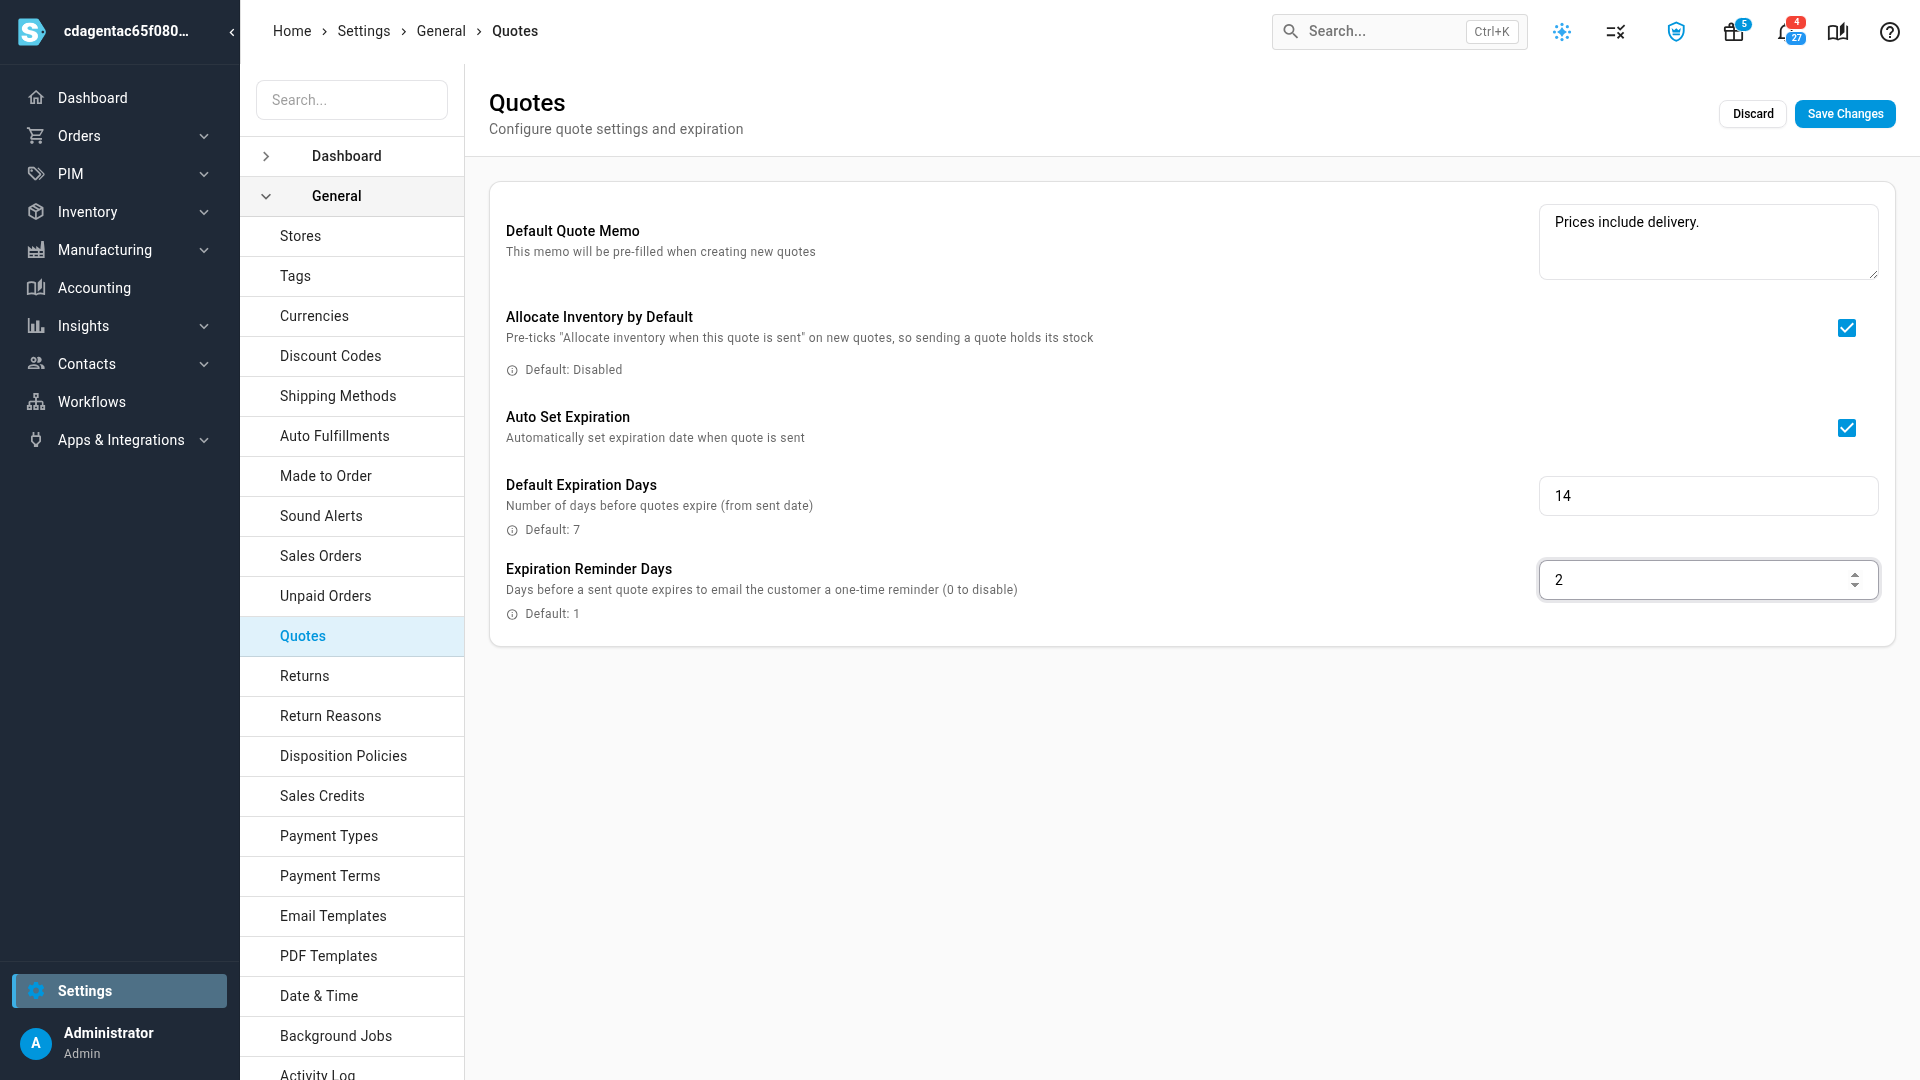Viewport: 1920px width, 1080px height.
Task: Open Discount Codes settings page
Action: tap(352, 356)
